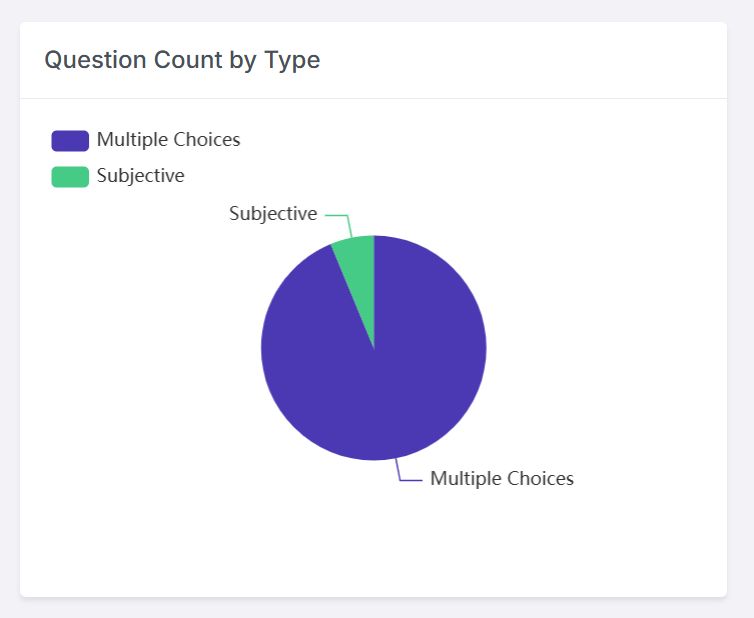The height and width of the screenshot is (618, 754).
Task: Click the word Type in the card title
Action: [292, 60]
